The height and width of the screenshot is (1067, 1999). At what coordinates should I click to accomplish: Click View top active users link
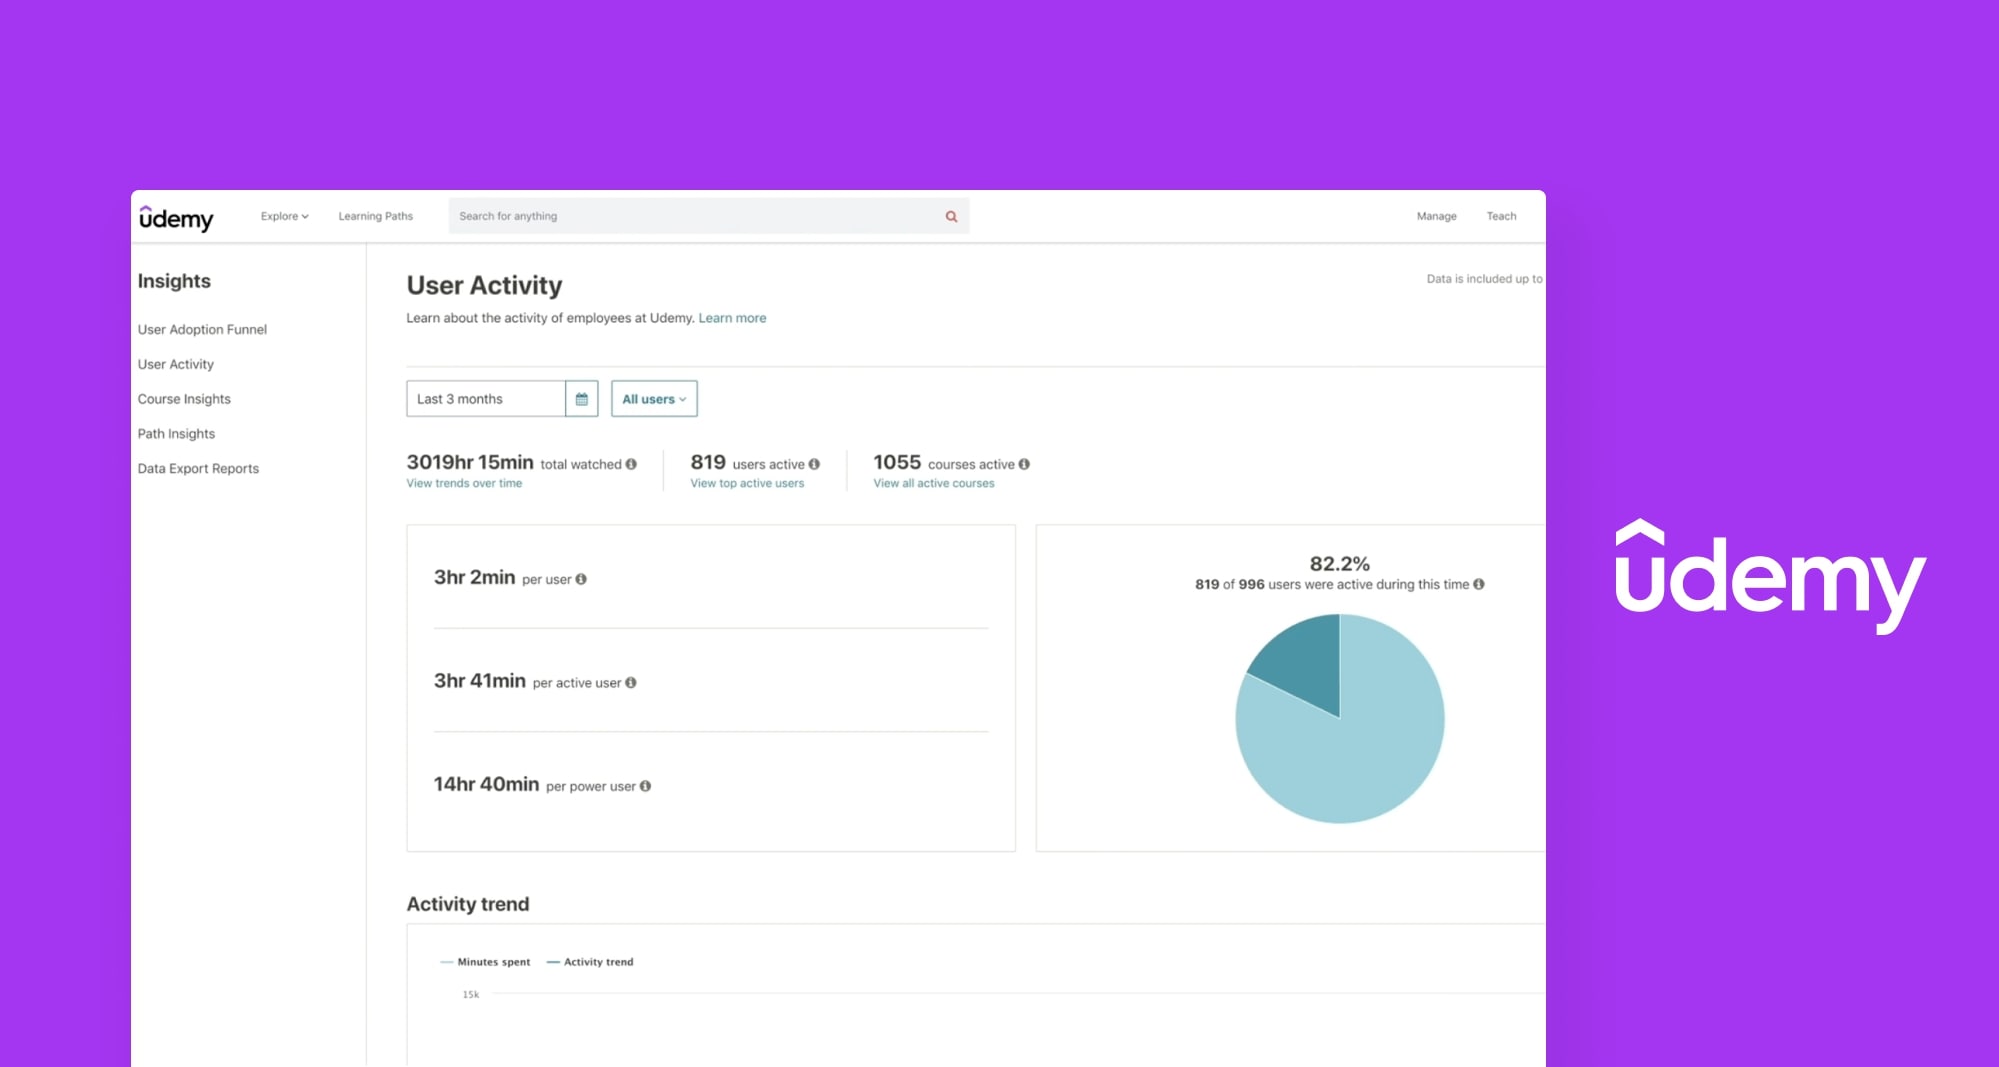click(747, 483)
